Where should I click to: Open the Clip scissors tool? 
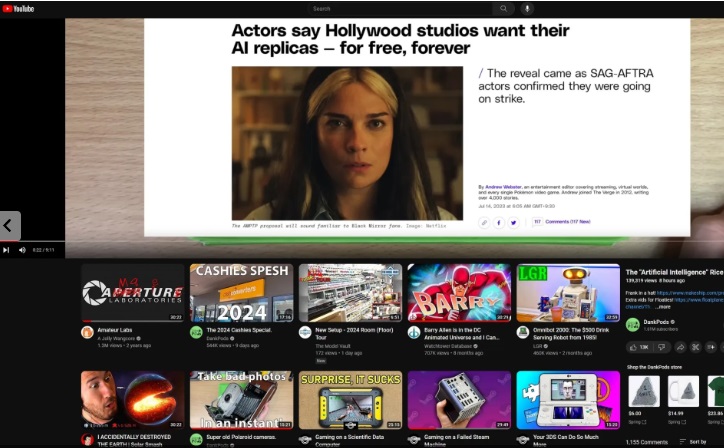pyautogui.click(x=697, y=347)
